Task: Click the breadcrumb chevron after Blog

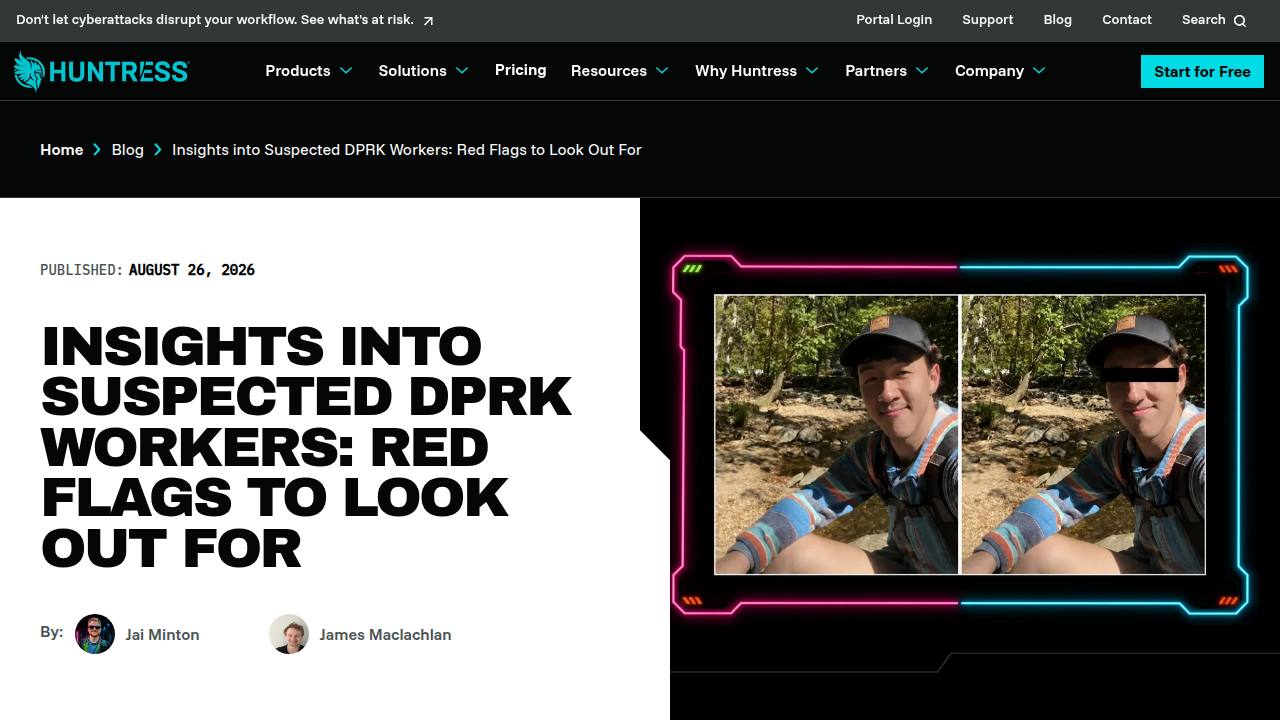Action: click(158, 149)
